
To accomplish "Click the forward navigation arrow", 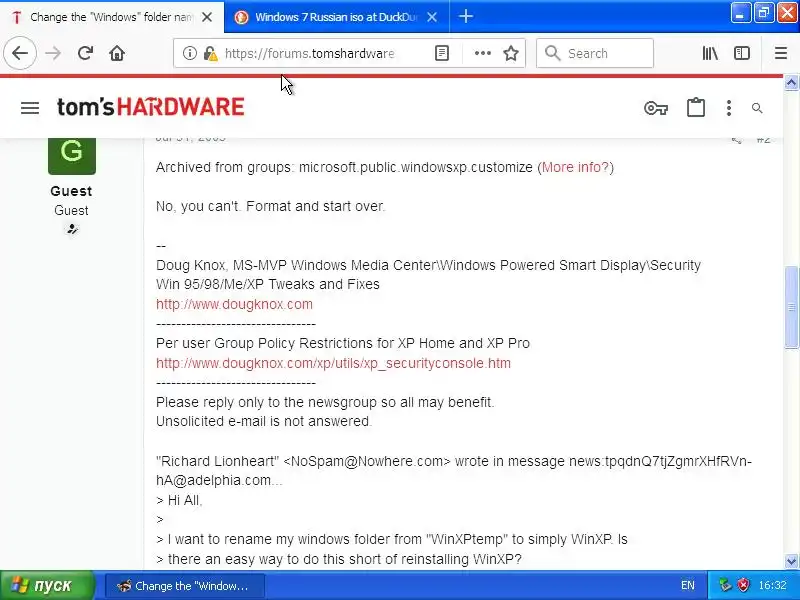I will point(53,53).
